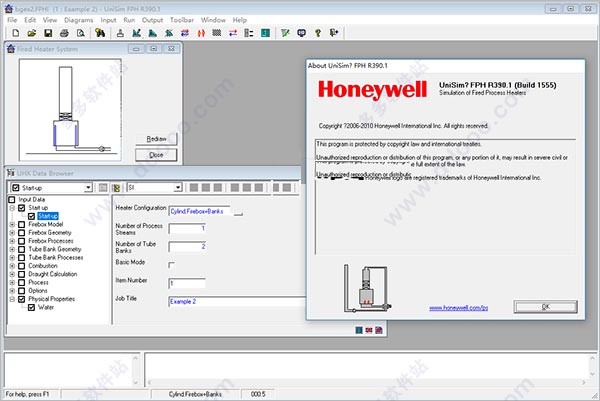
Task: Click Redraw in Fired Heater System window
Action: 156,139
